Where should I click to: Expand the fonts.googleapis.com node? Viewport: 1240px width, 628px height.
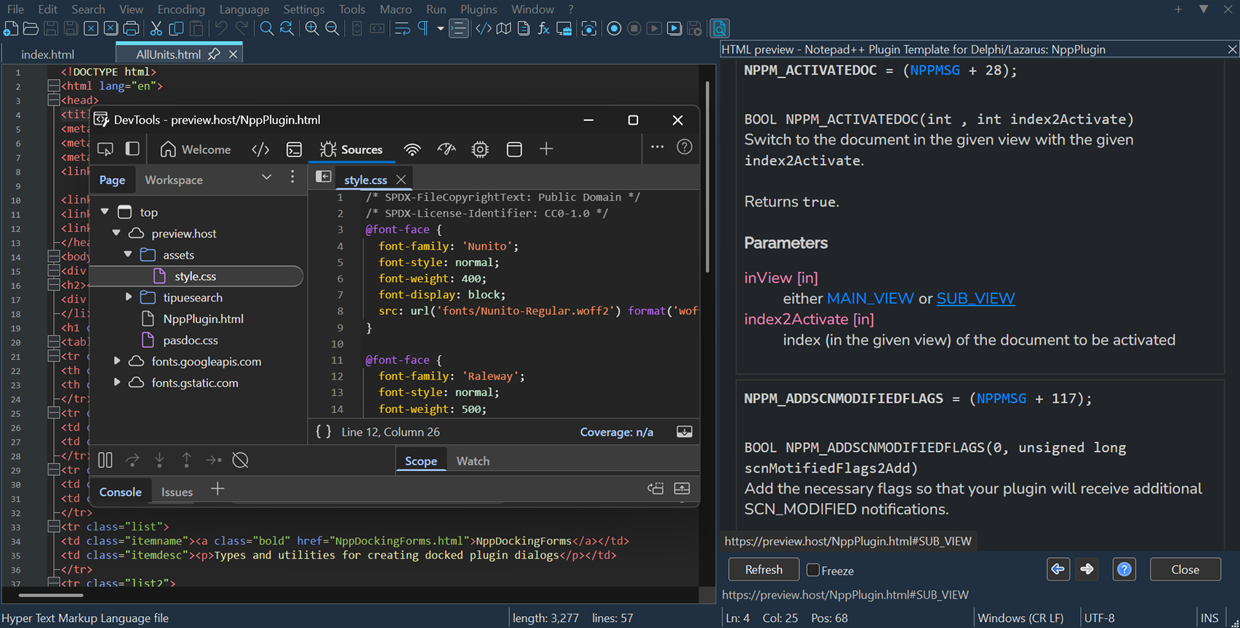click(x=117, y=361)
